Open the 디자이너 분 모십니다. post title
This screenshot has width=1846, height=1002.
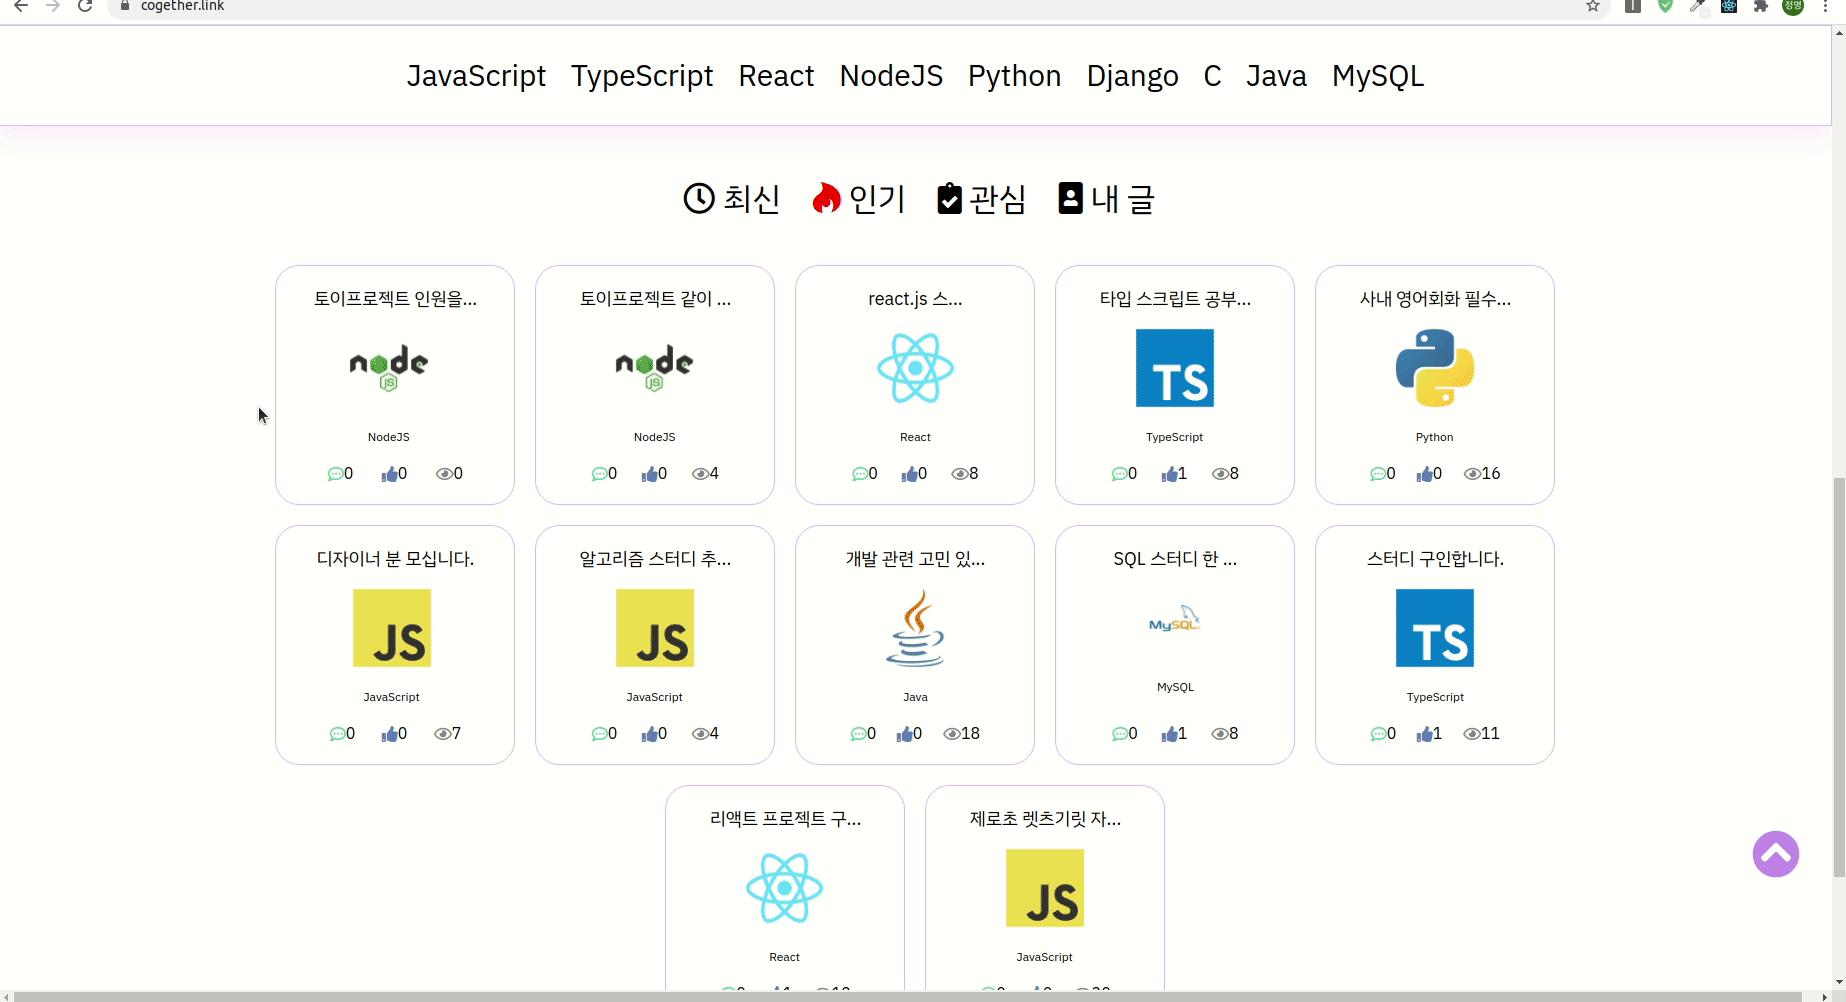pyautogui.click(x=395, y=559)
